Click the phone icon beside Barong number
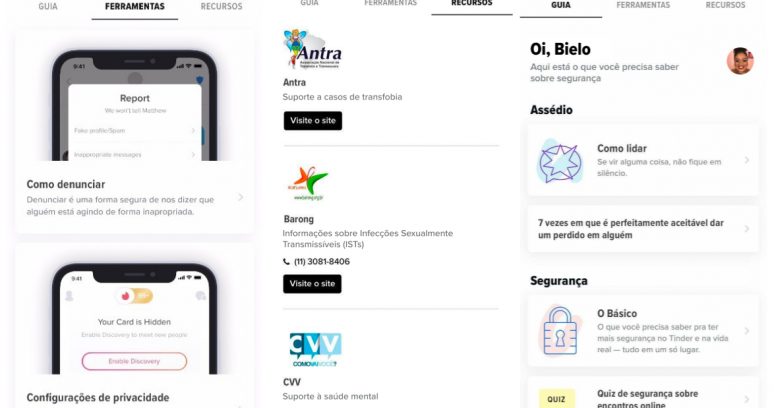 click(286, 262)
